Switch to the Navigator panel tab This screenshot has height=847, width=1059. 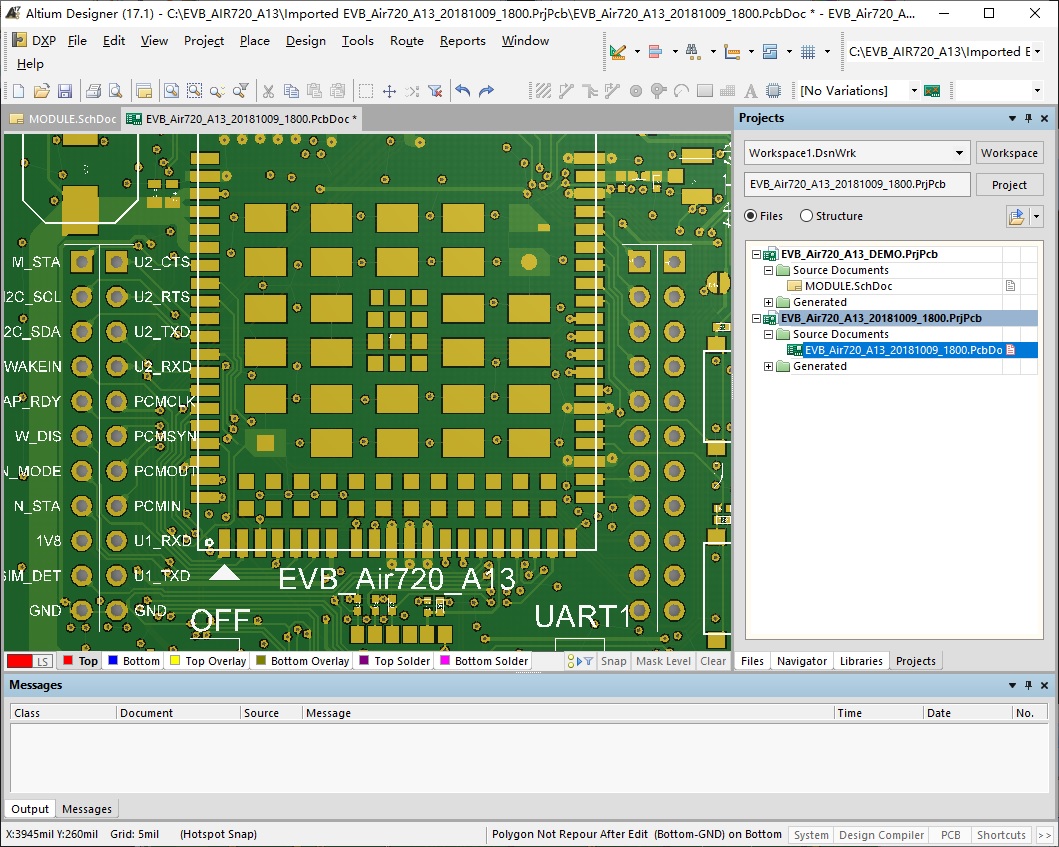point(802,661)
